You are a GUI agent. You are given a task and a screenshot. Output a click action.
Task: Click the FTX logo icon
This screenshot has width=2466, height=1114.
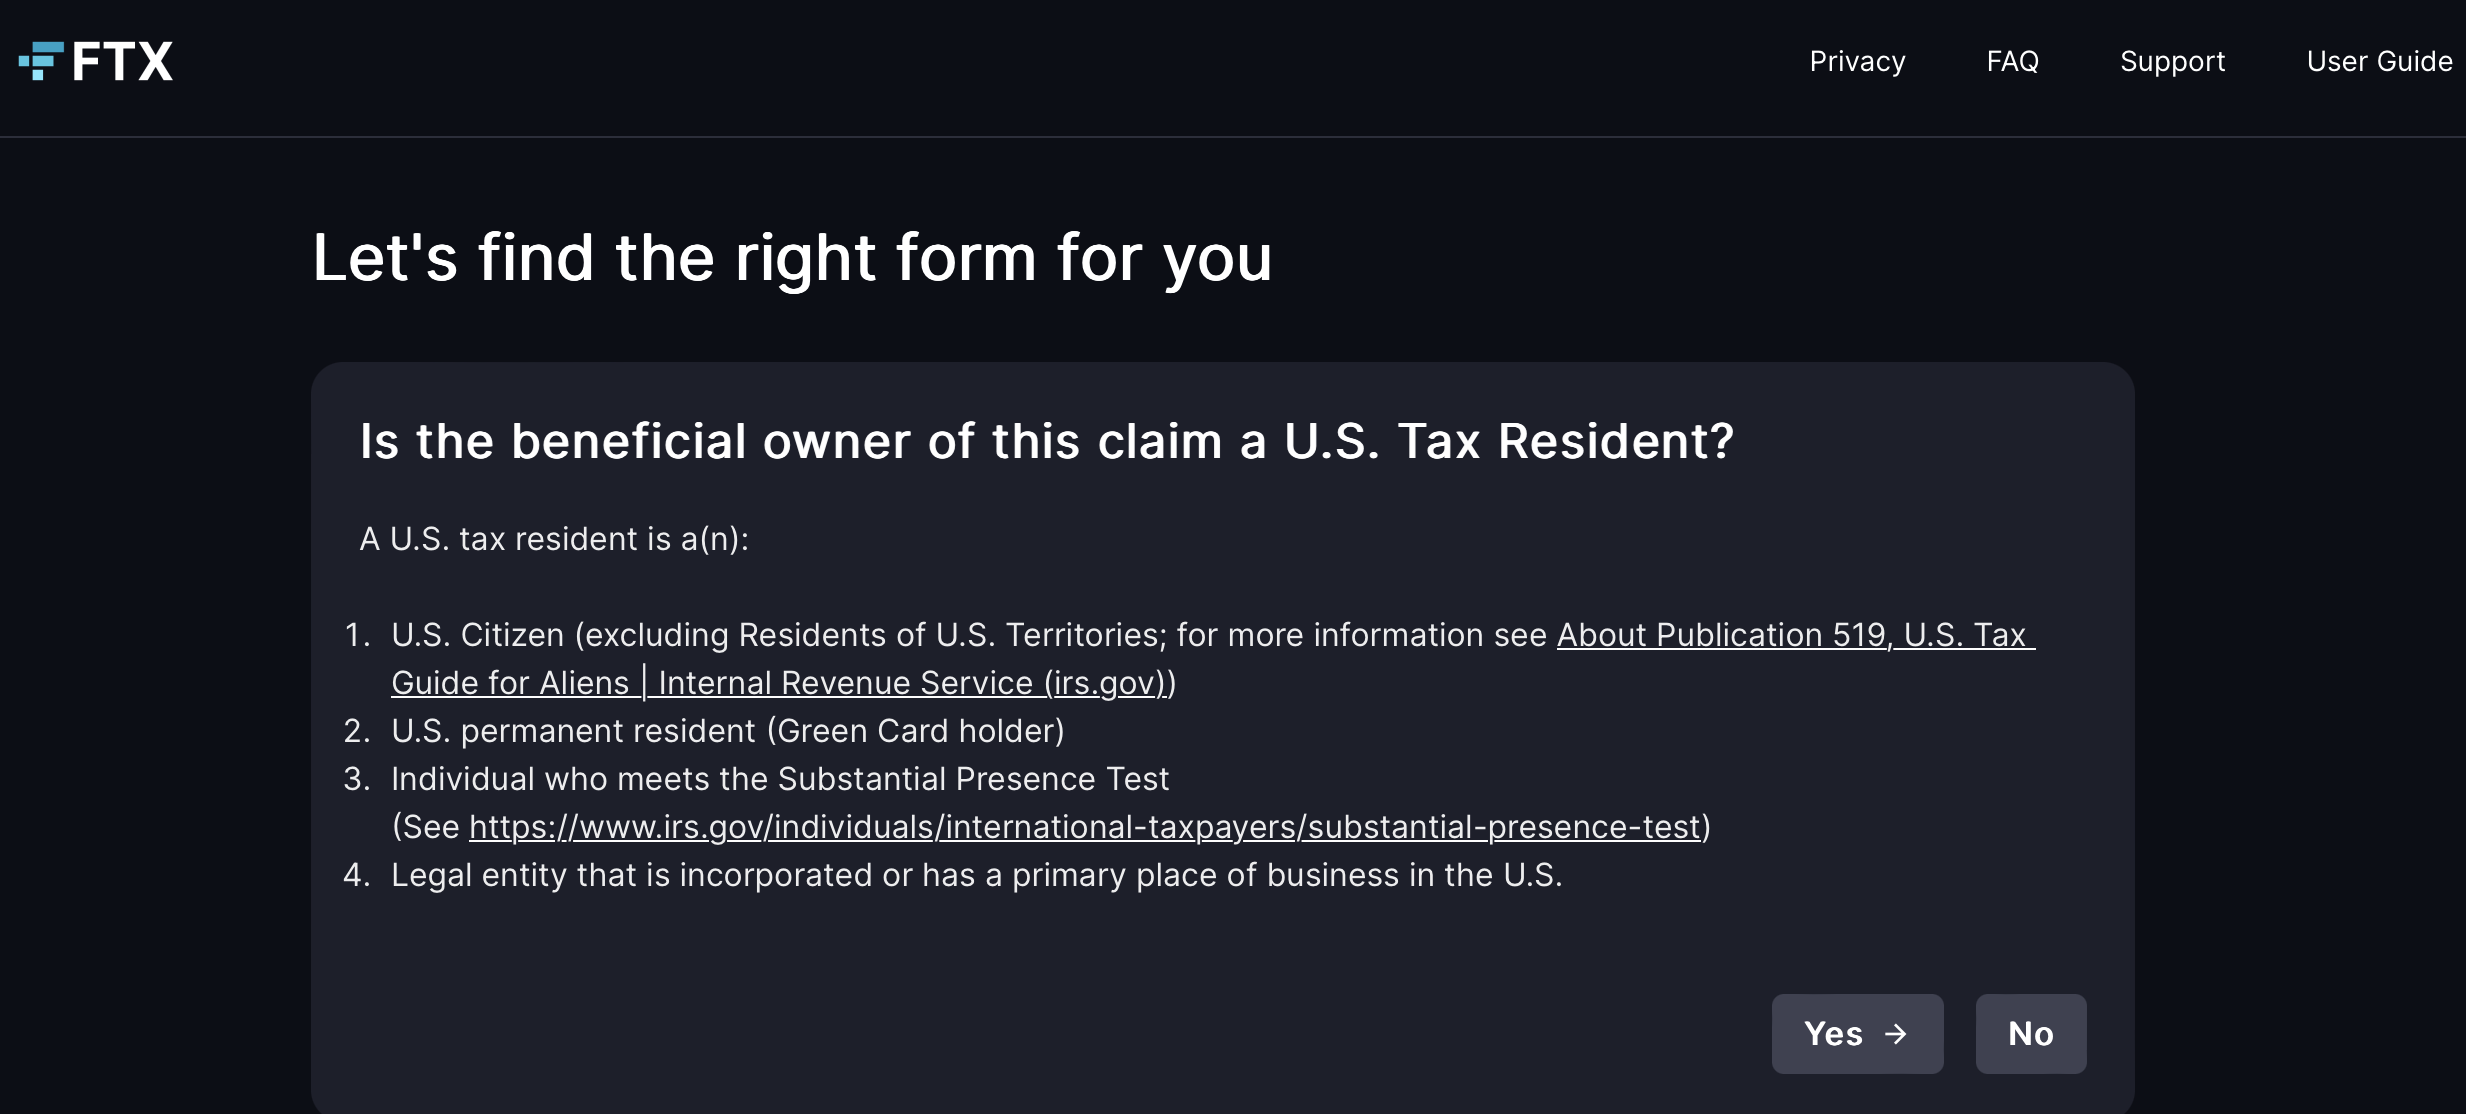41,61
